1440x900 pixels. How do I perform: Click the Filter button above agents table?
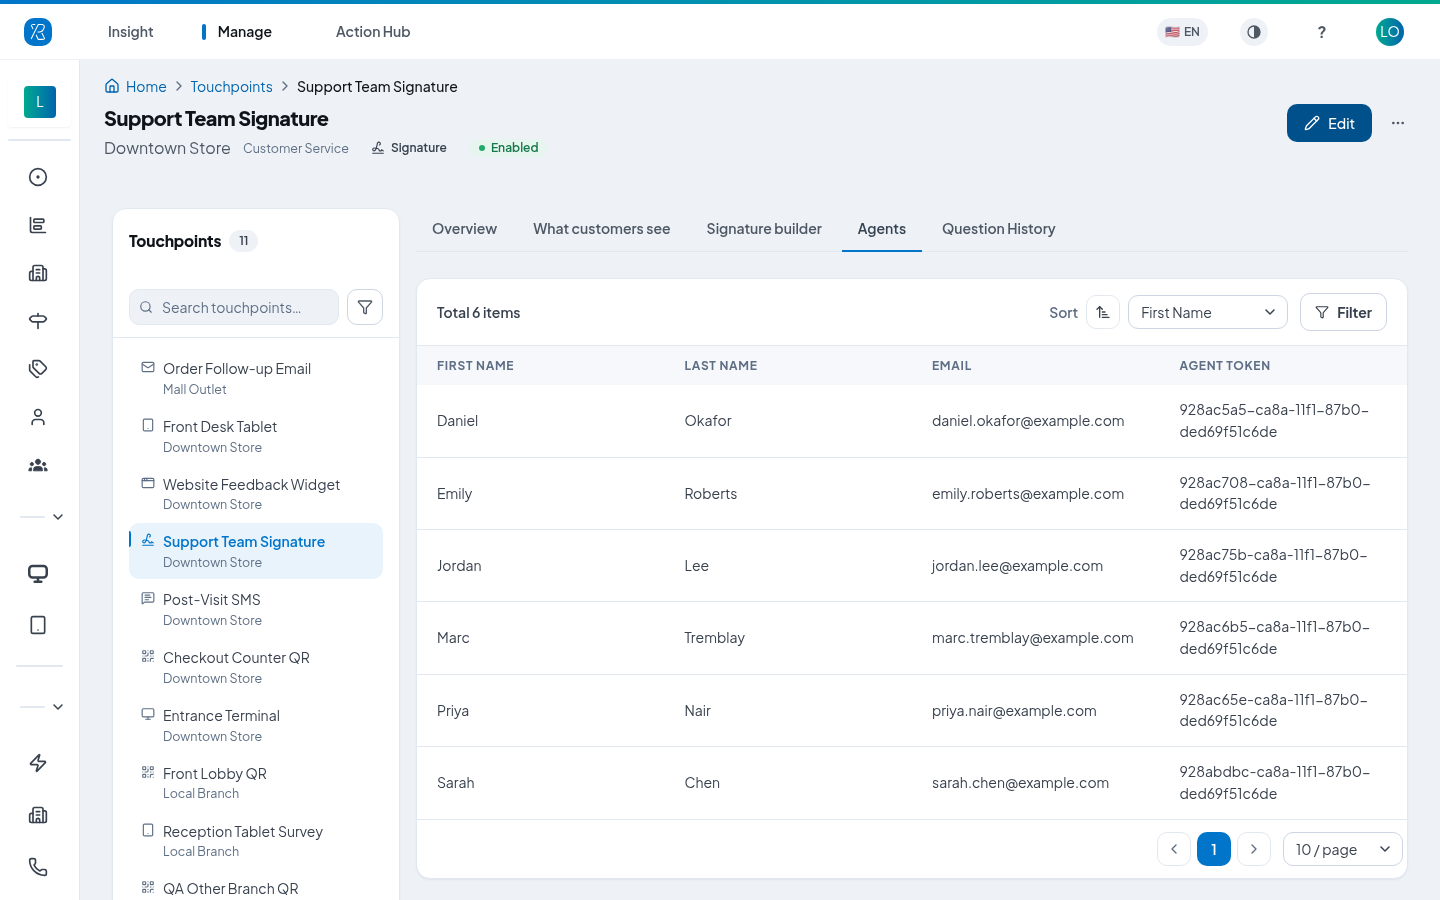(x=1343, y=312)
